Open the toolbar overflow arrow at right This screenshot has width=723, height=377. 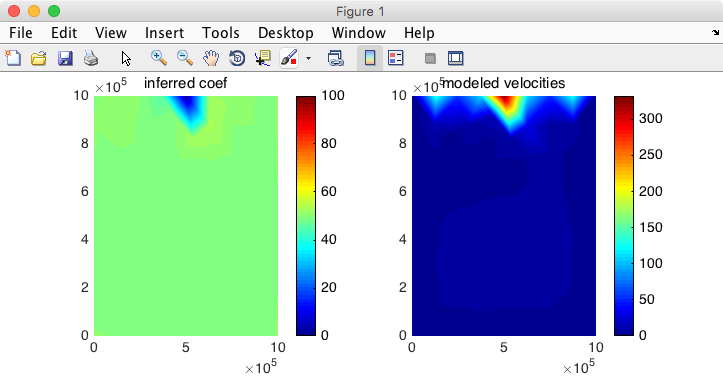[x=715, y=32]
